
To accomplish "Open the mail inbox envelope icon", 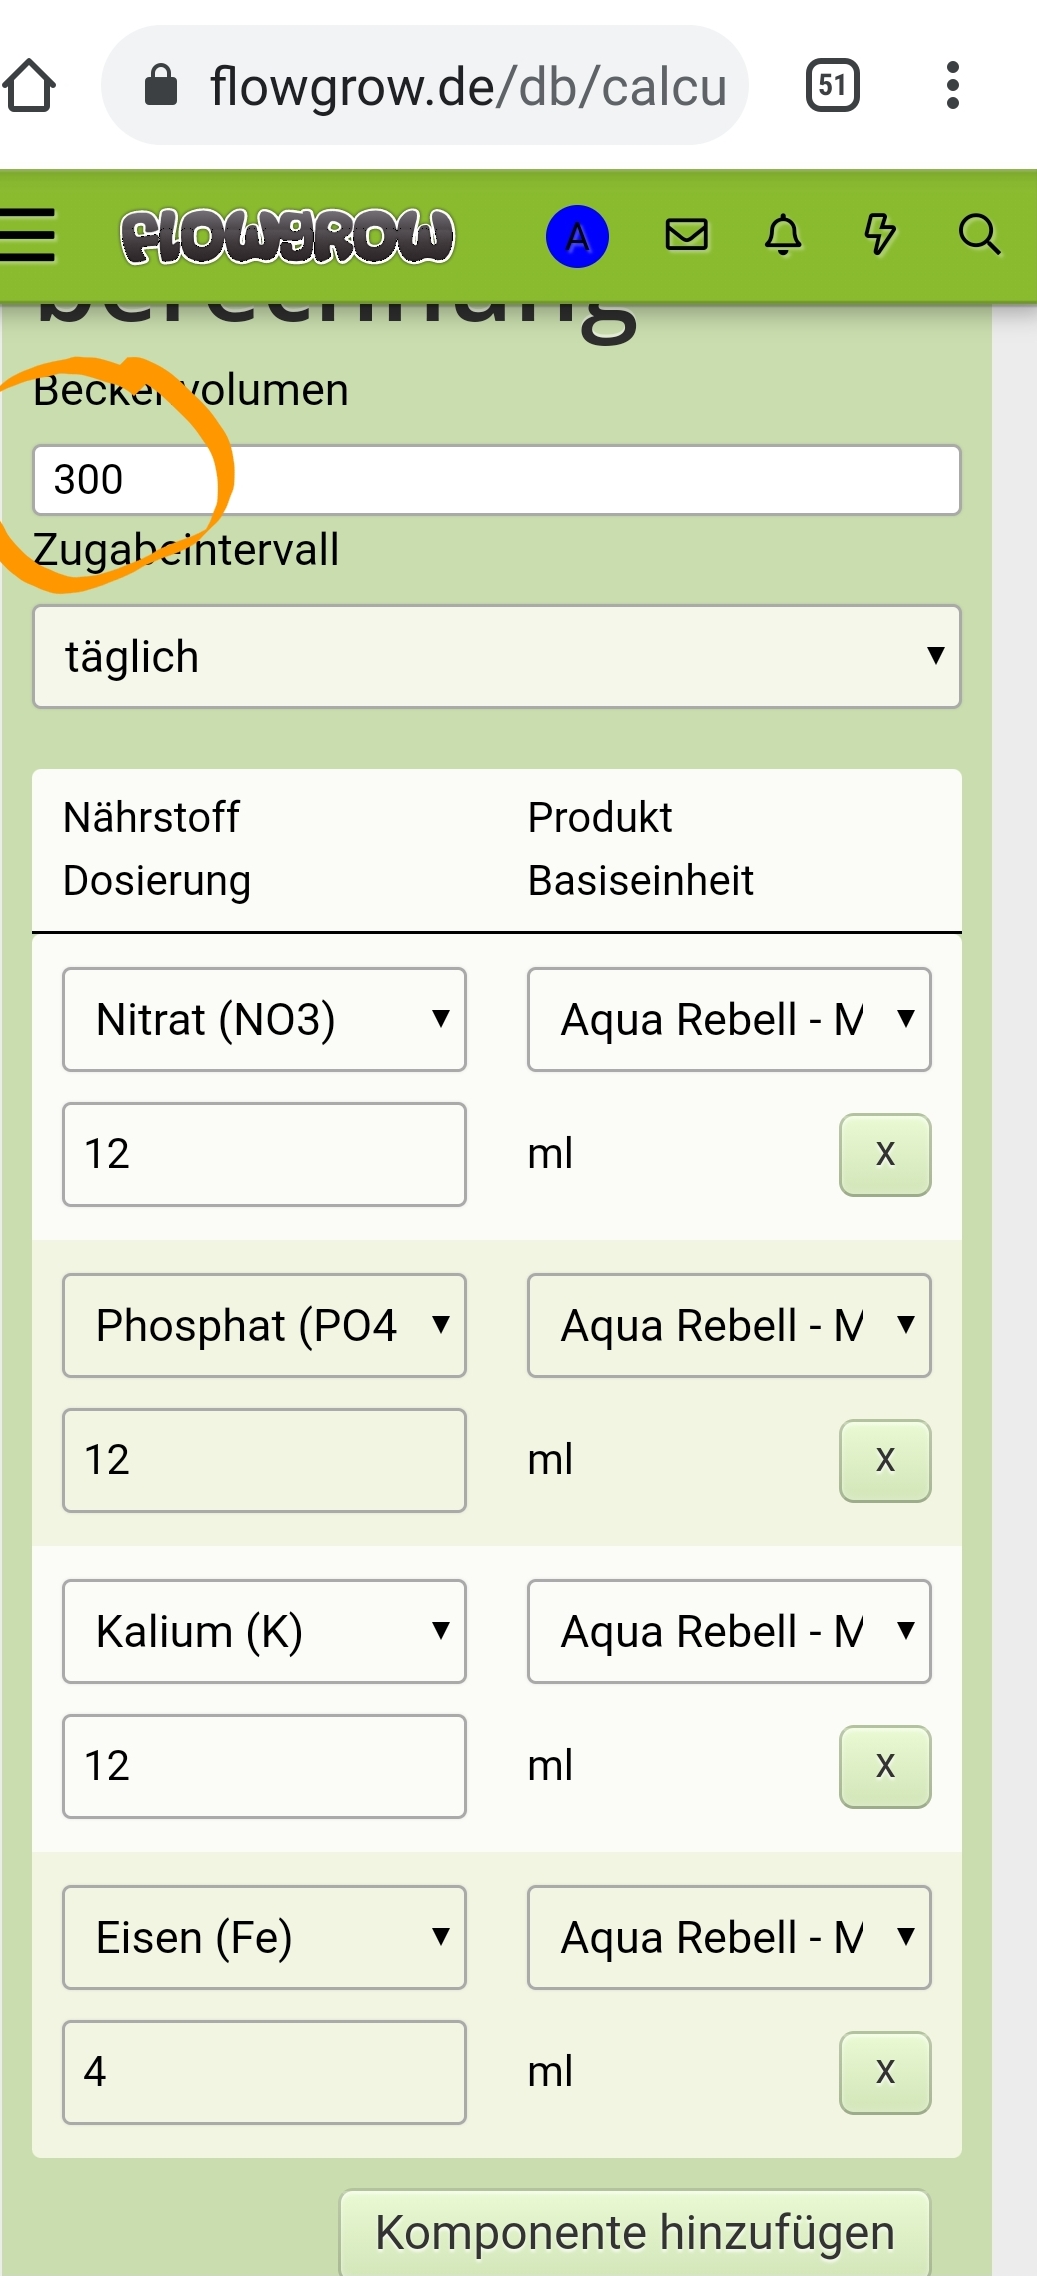I will (x=686, y=235).
